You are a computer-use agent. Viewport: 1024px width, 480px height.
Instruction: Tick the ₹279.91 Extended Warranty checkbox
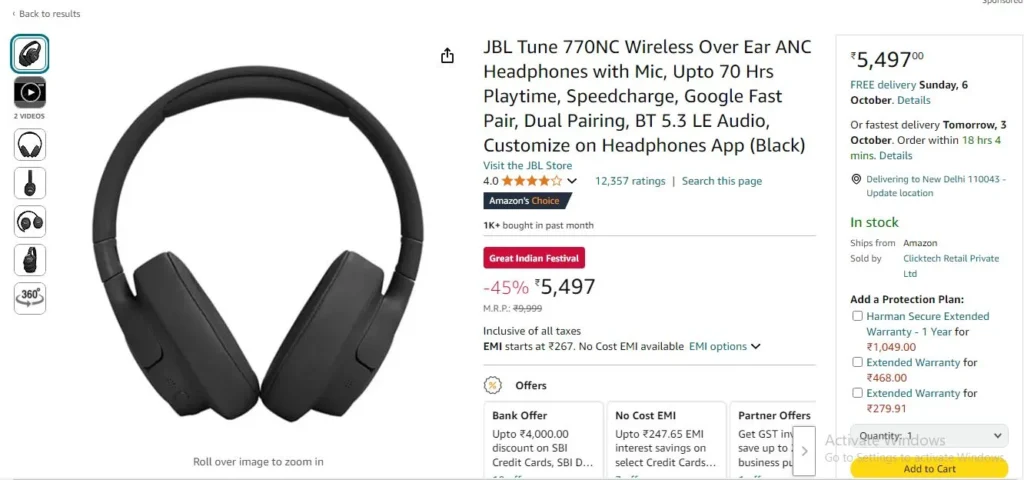point(857,392)
